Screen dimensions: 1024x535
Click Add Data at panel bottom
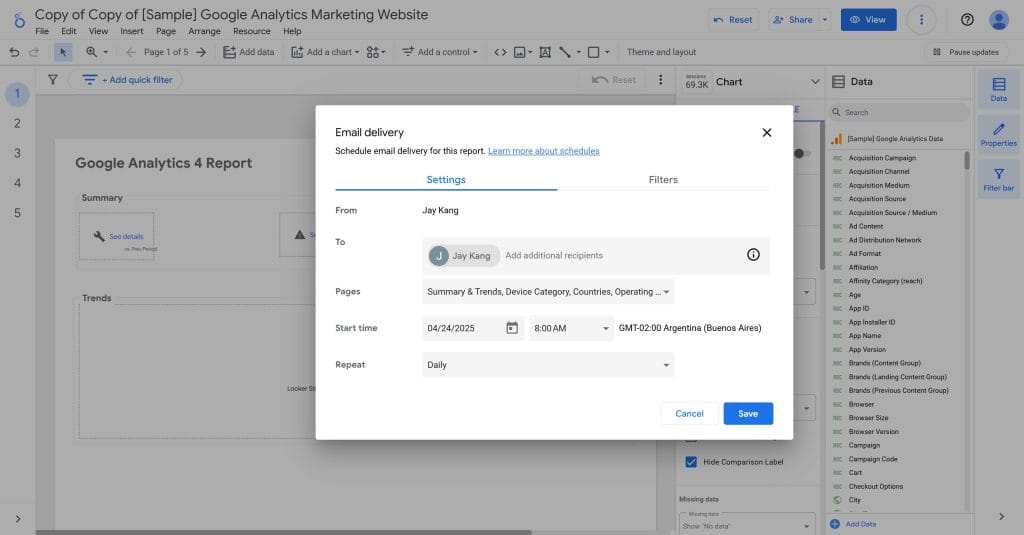pyautogui.click(x=854, y=524)
